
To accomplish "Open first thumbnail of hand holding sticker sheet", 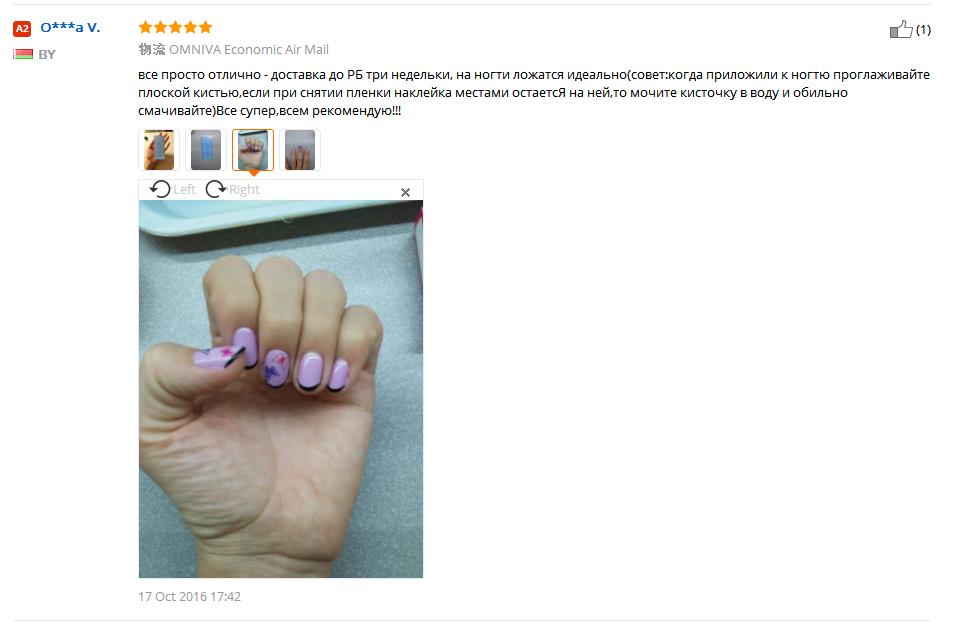I will coord(159,150).
